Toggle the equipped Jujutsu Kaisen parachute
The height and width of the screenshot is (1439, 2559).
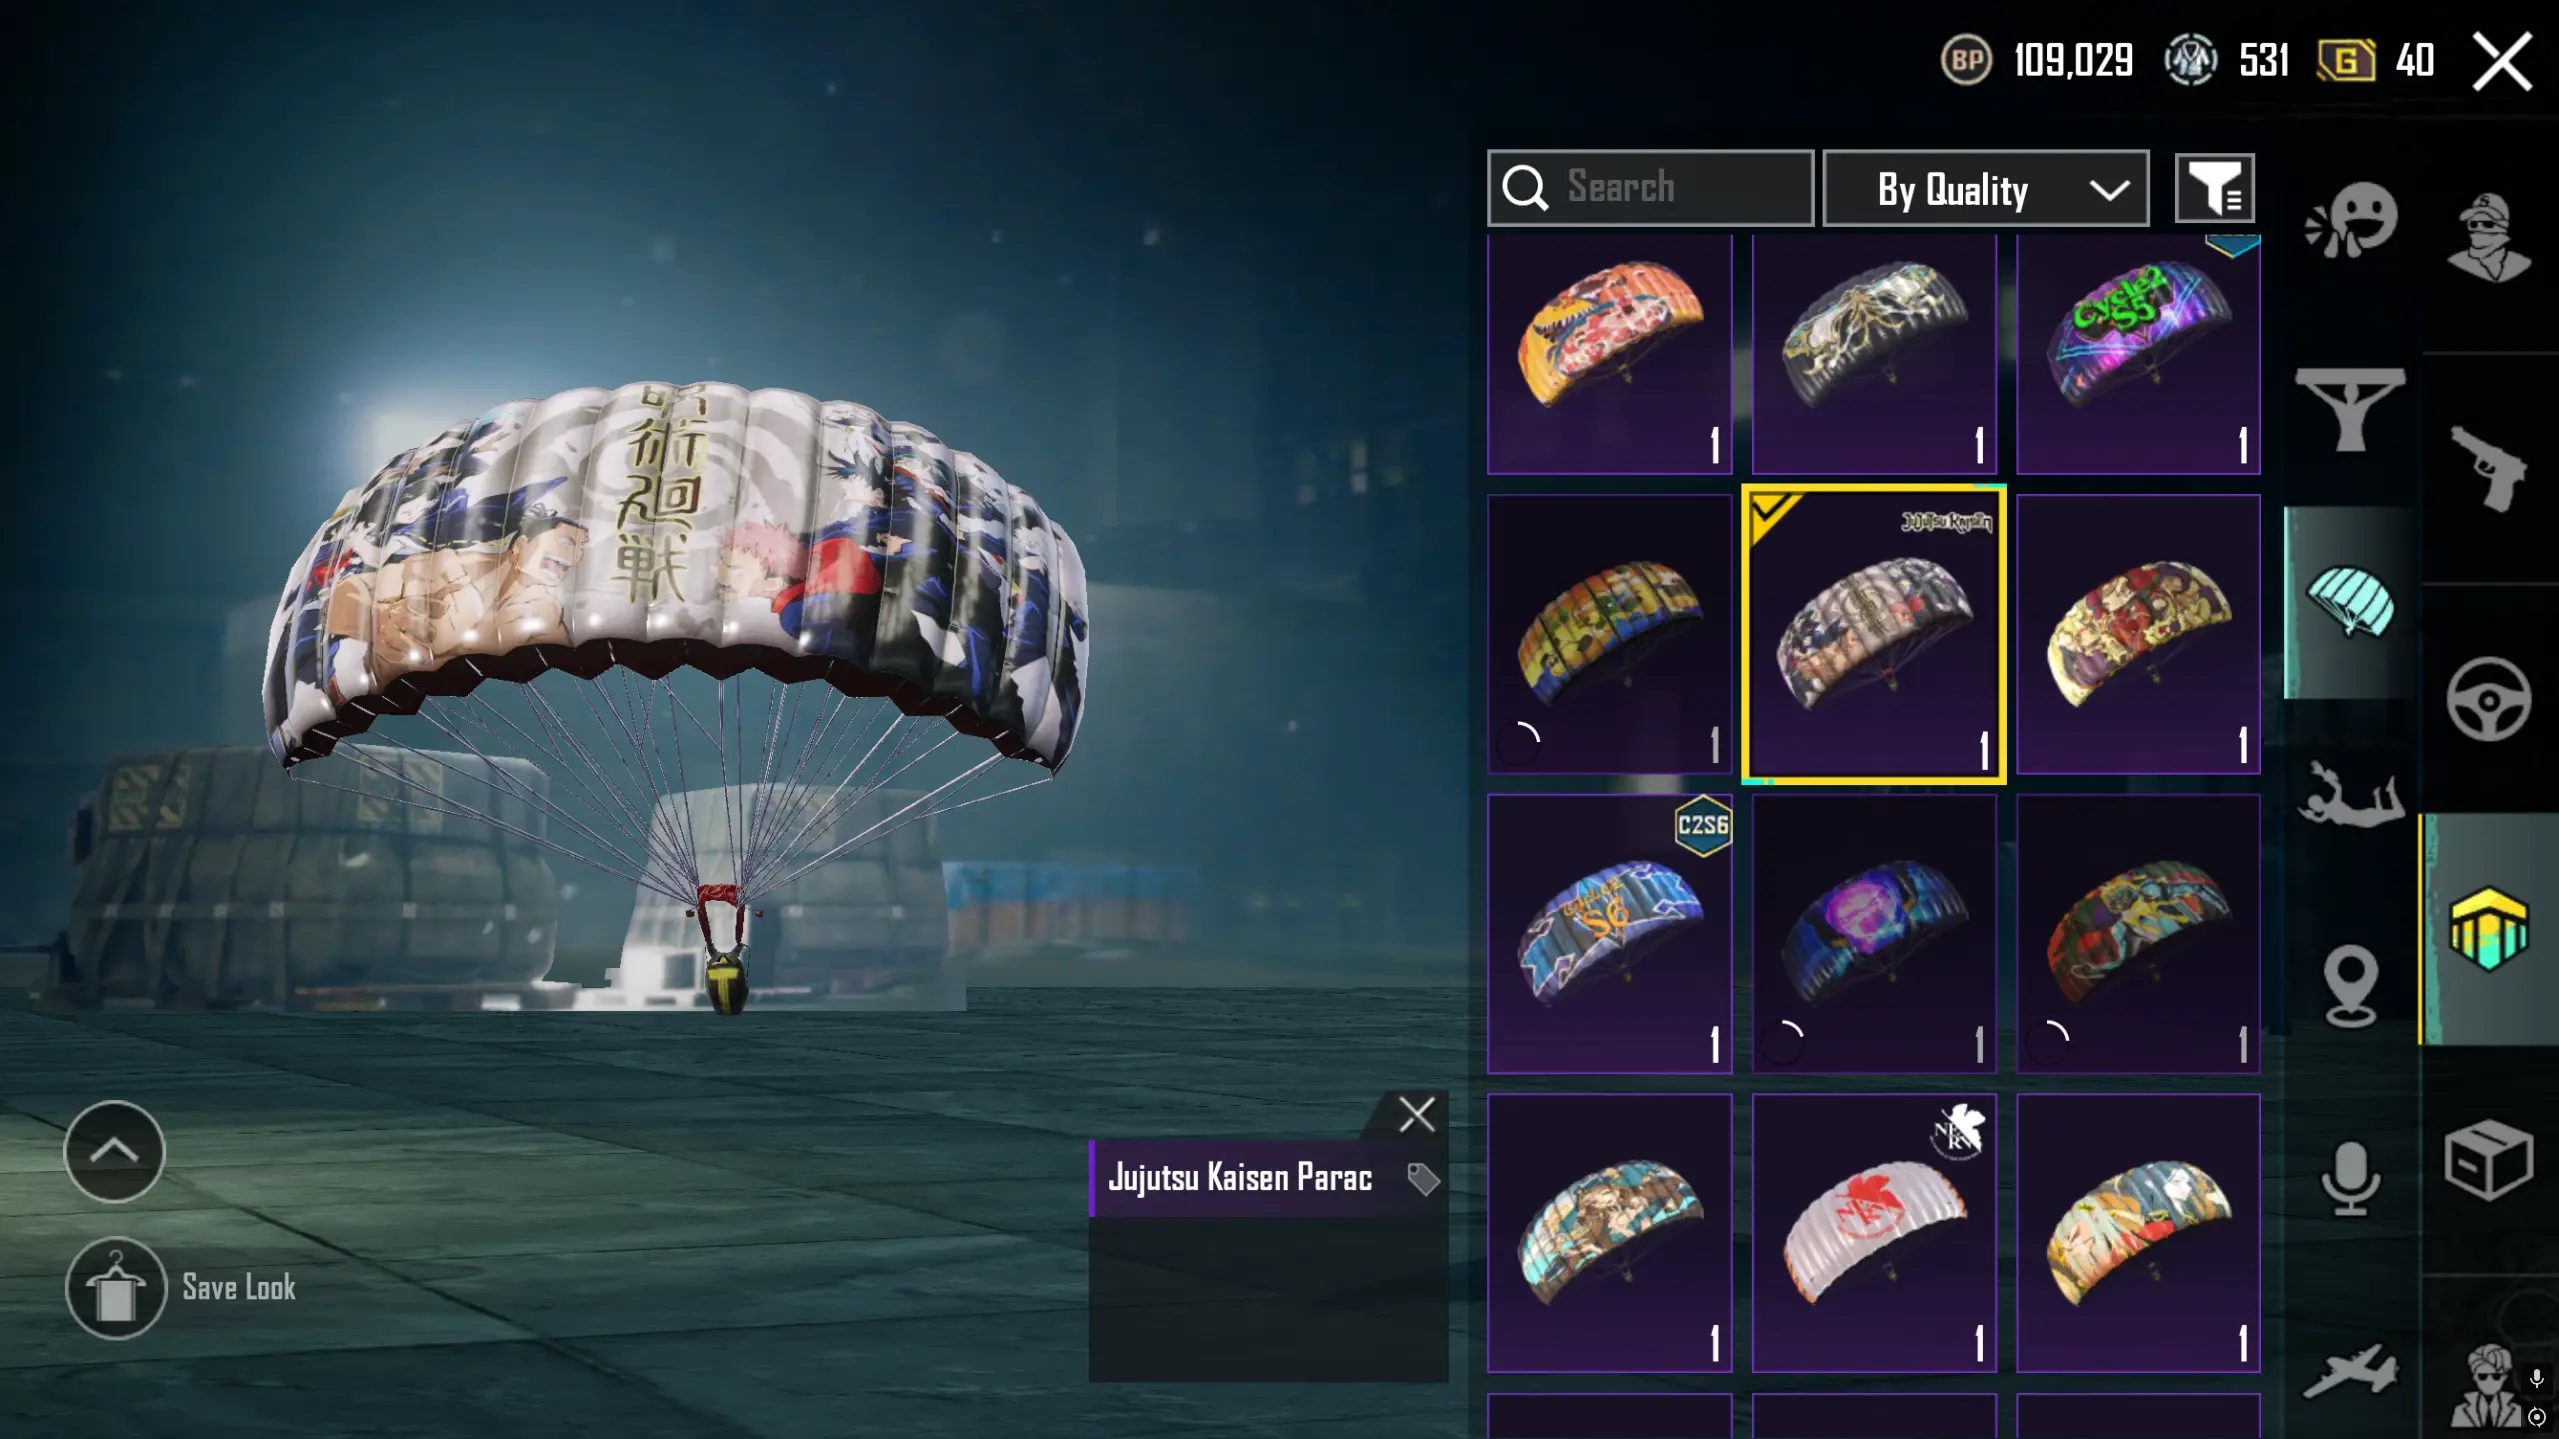(1874, 634)
